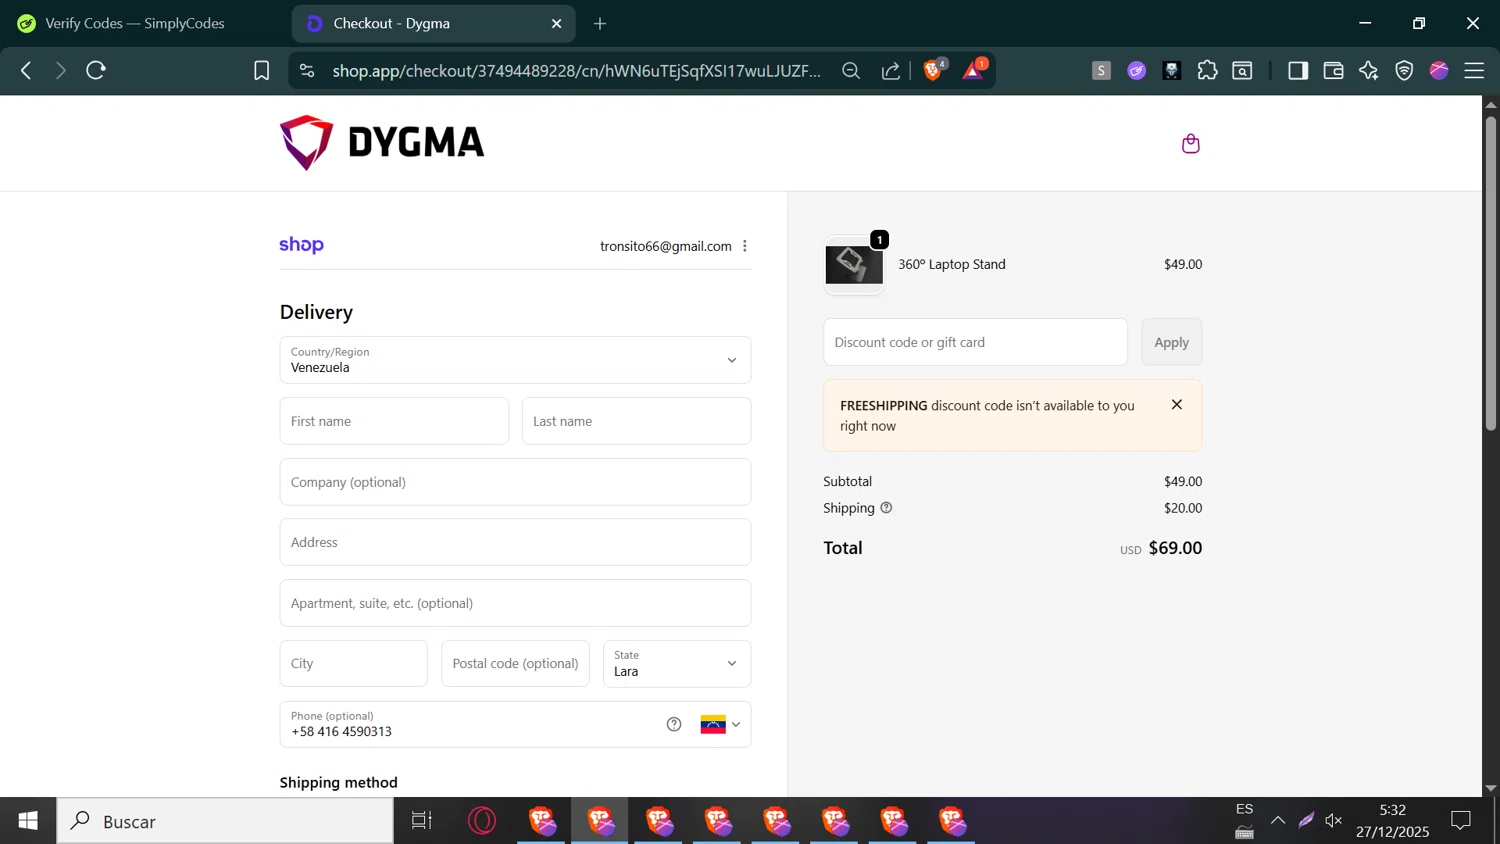This screenshot has width=1500, height=844.
Task: Expand Country/Region dropdown
Action: [515, 360]
